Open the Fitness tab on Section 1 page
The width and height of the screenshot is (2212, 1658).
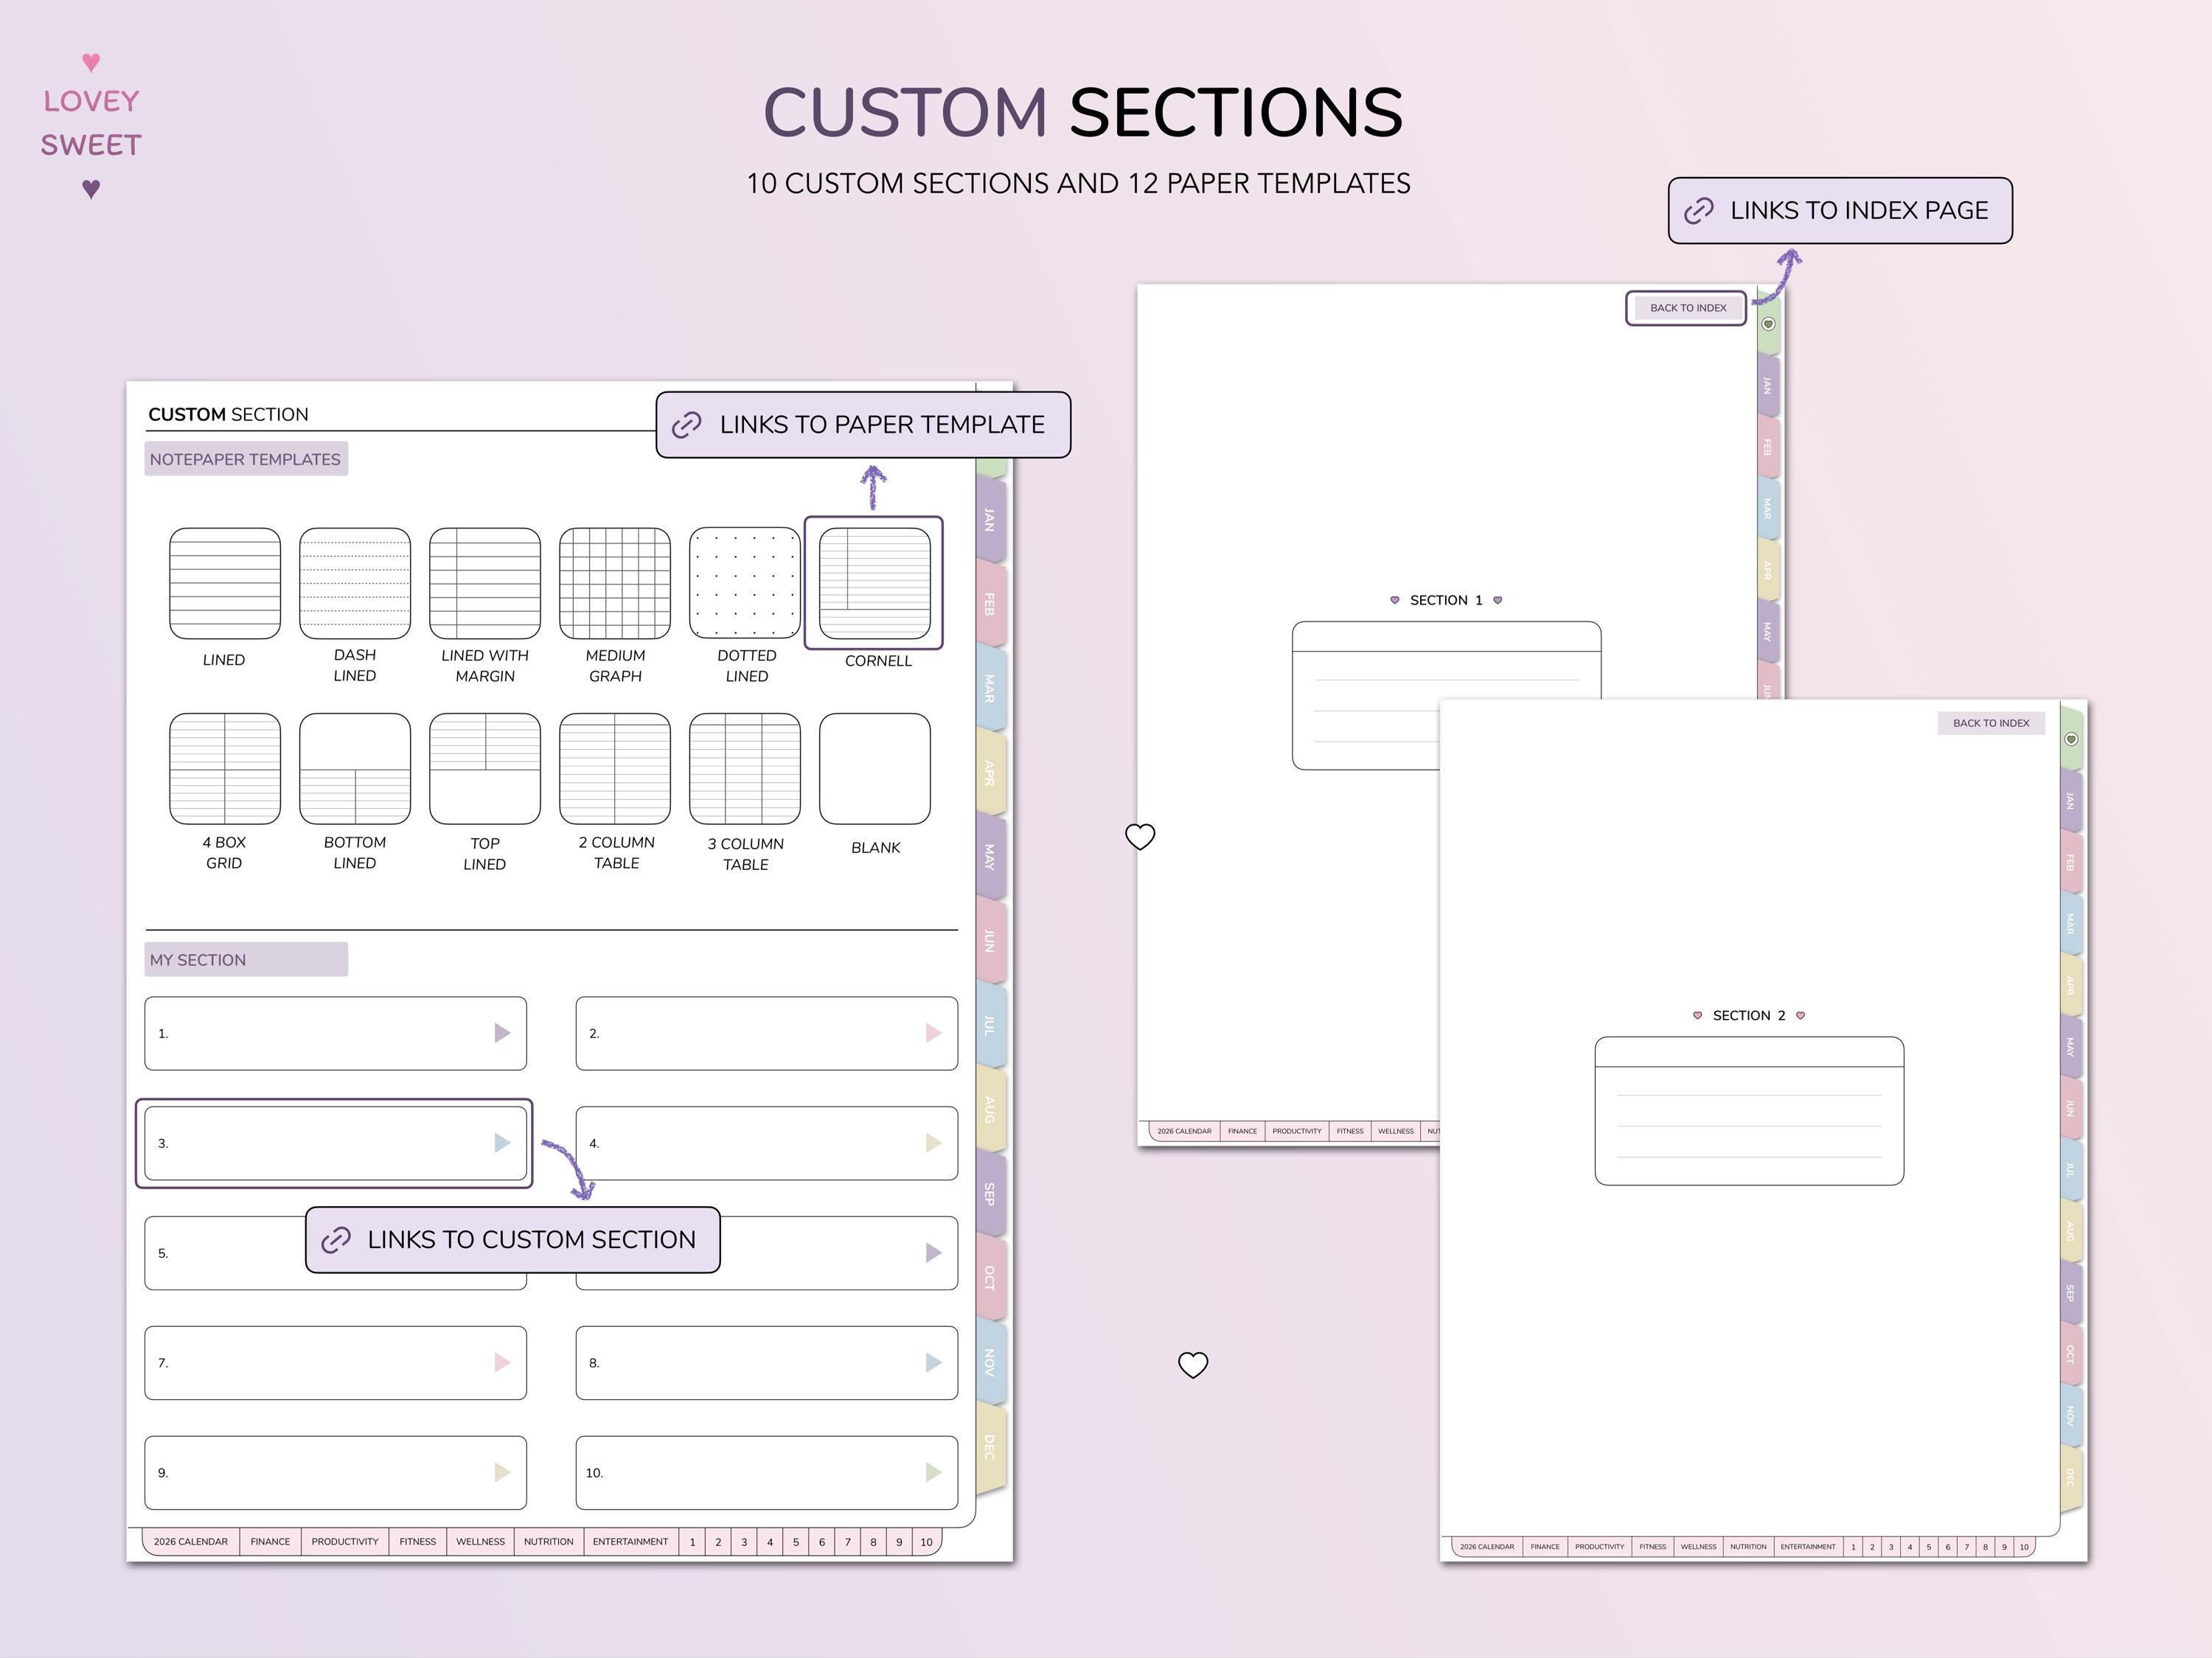[x=1350, y=1131]
